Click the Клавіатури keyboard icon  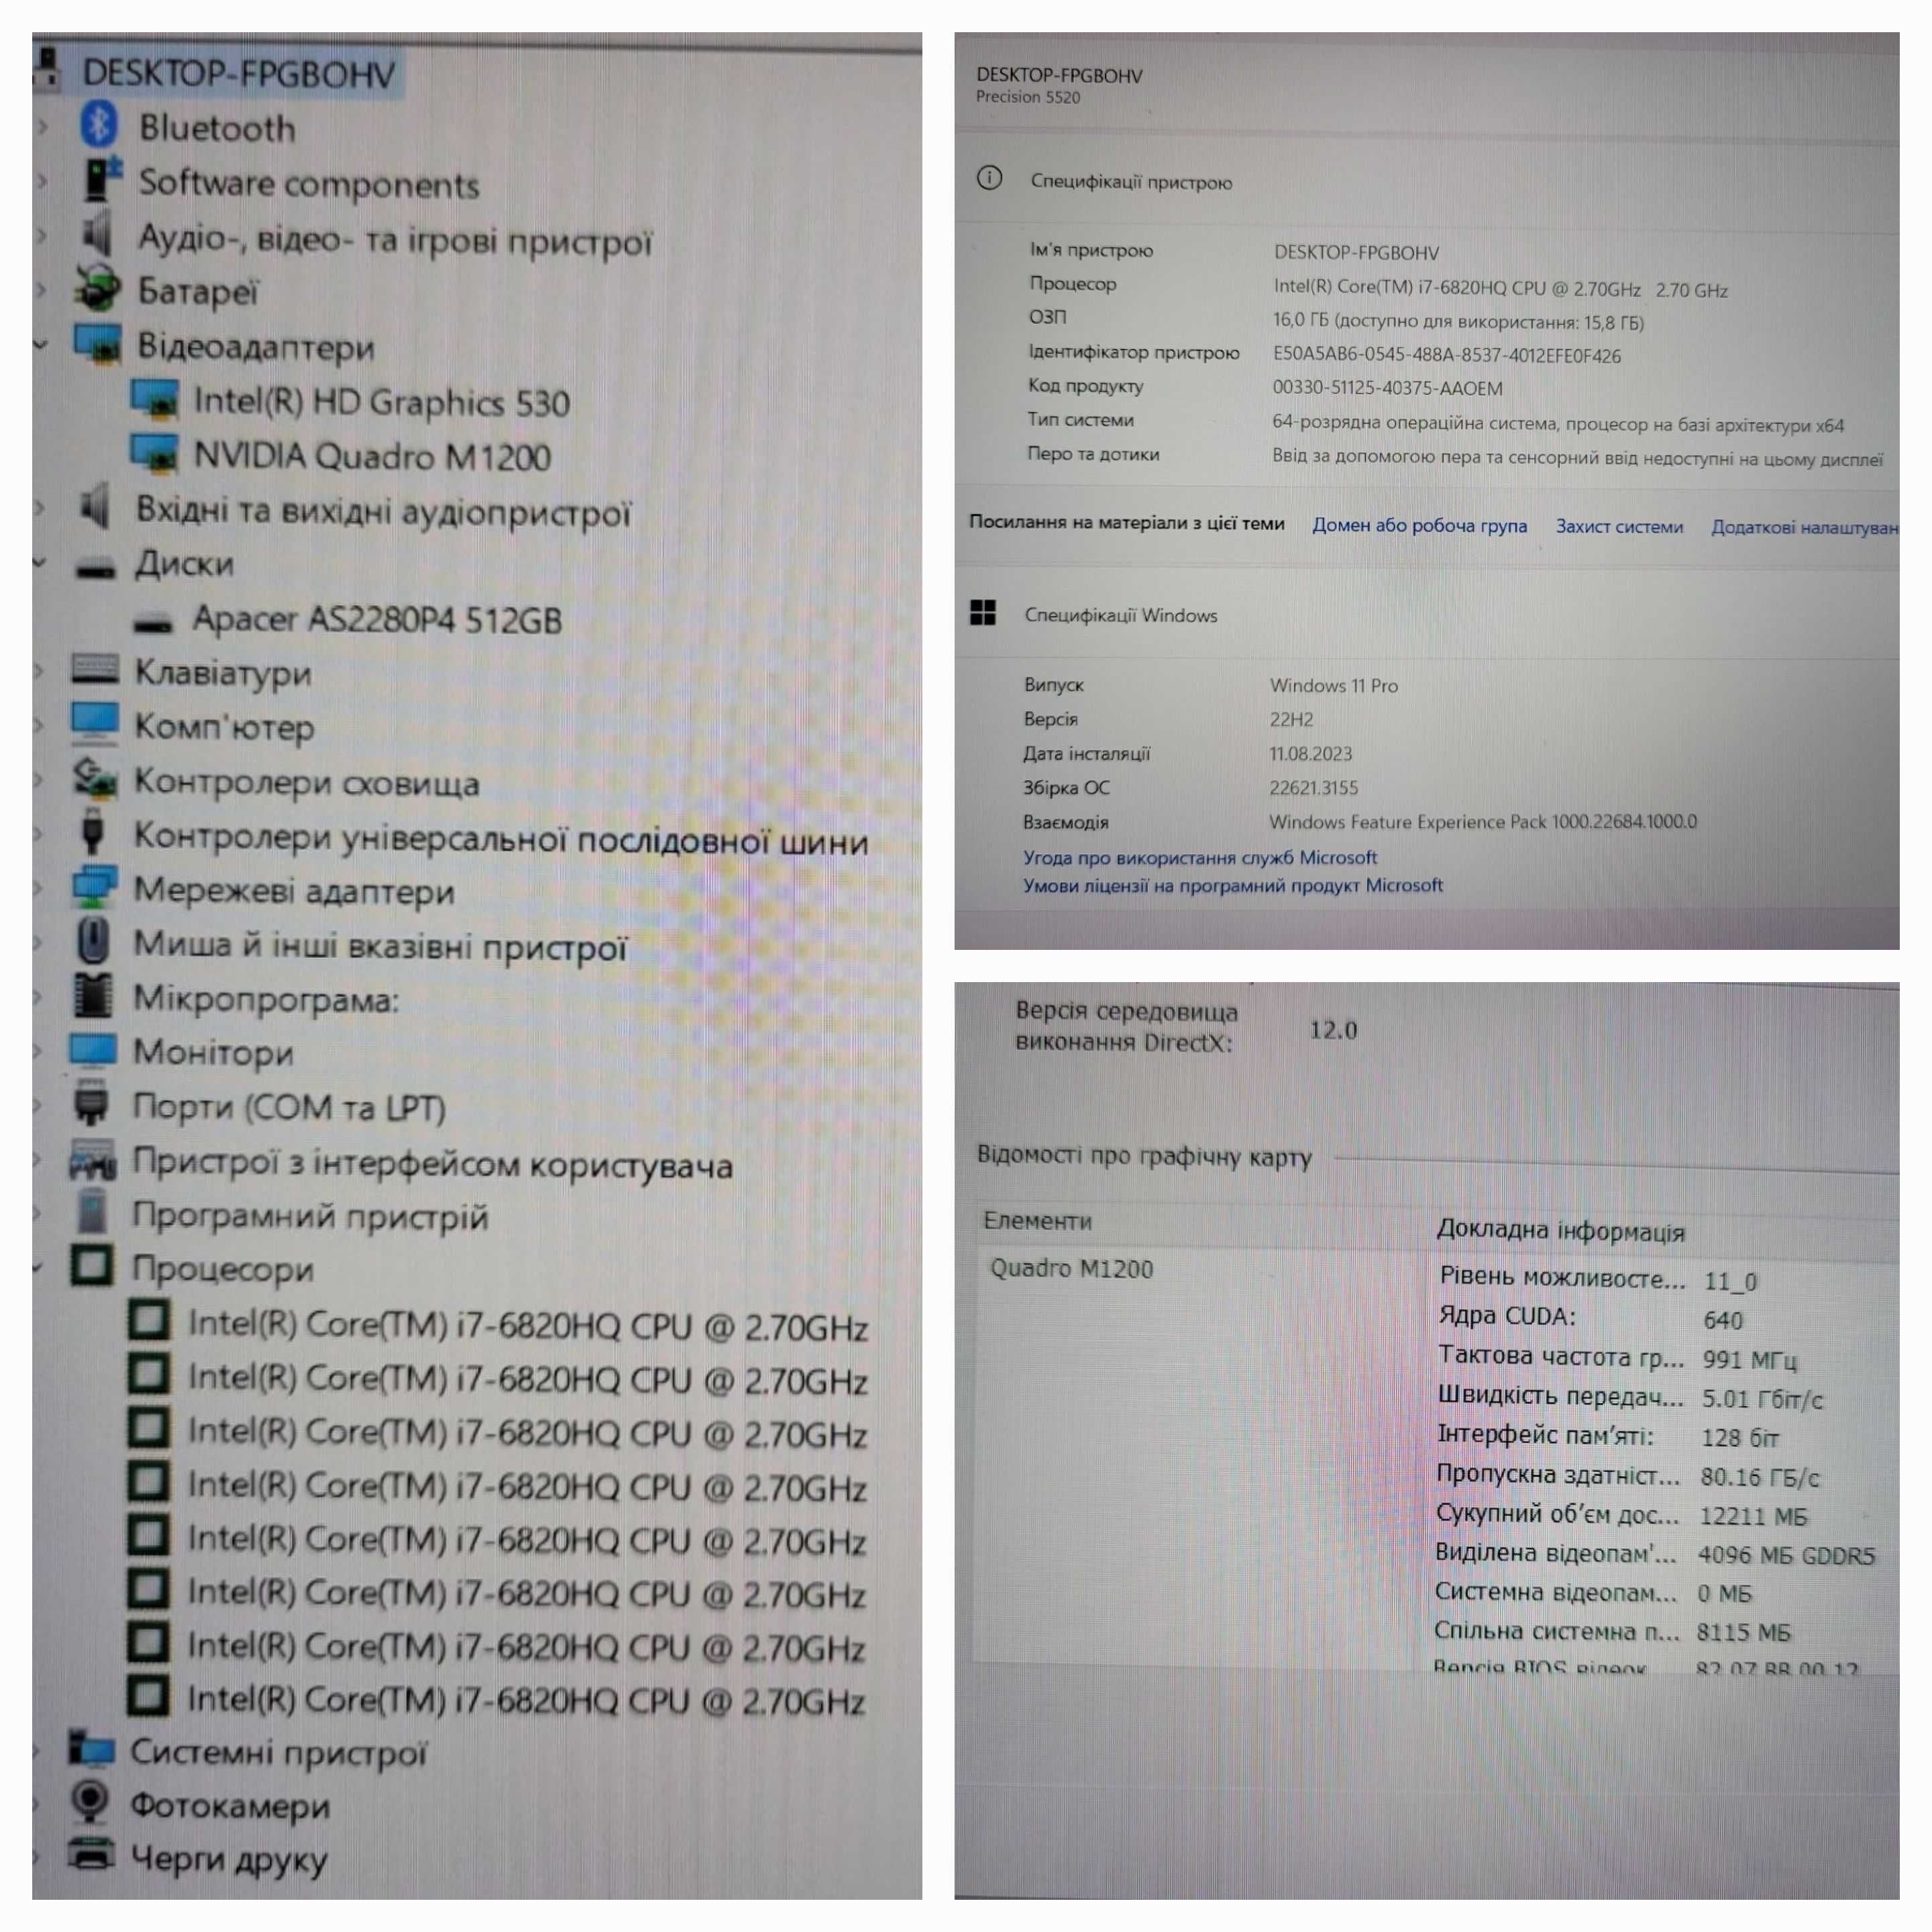click(95, 670)
